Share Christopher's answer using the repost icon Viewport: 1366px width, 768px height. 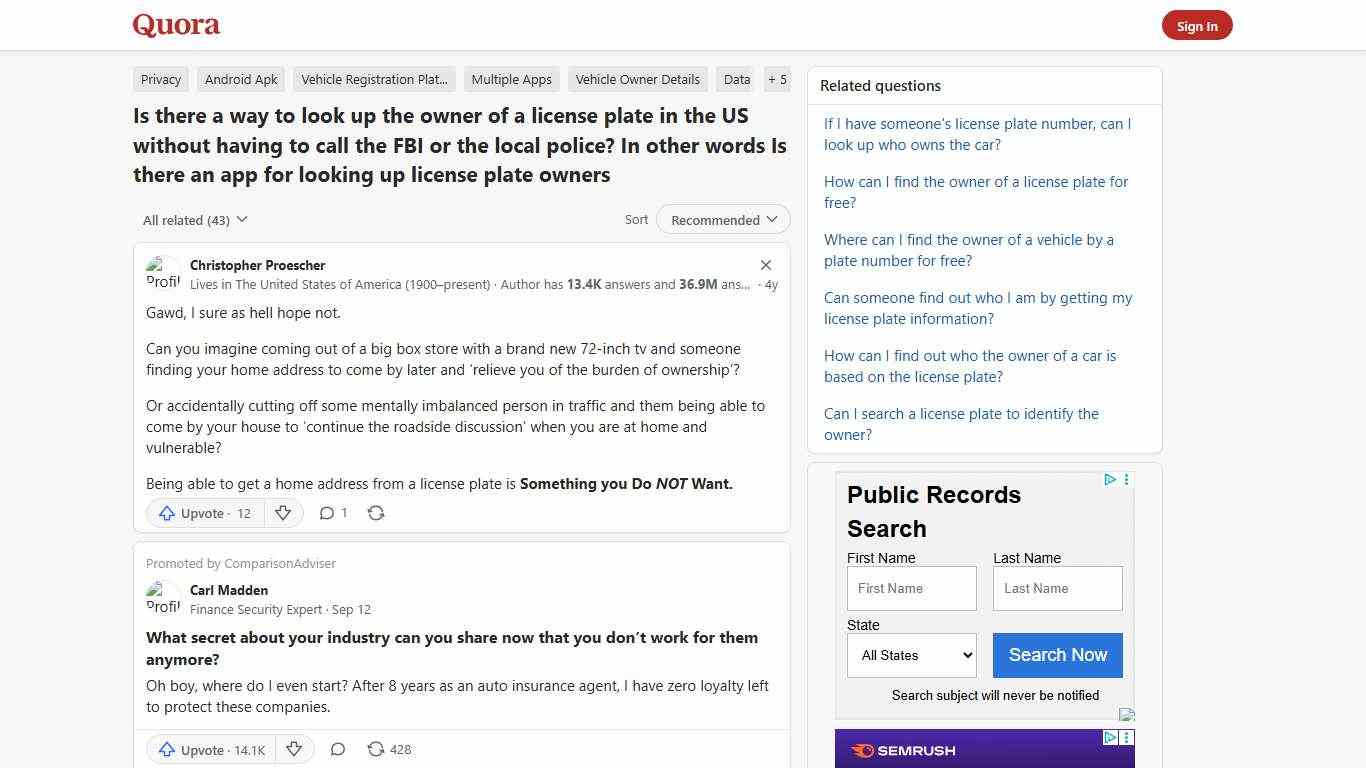376,513
